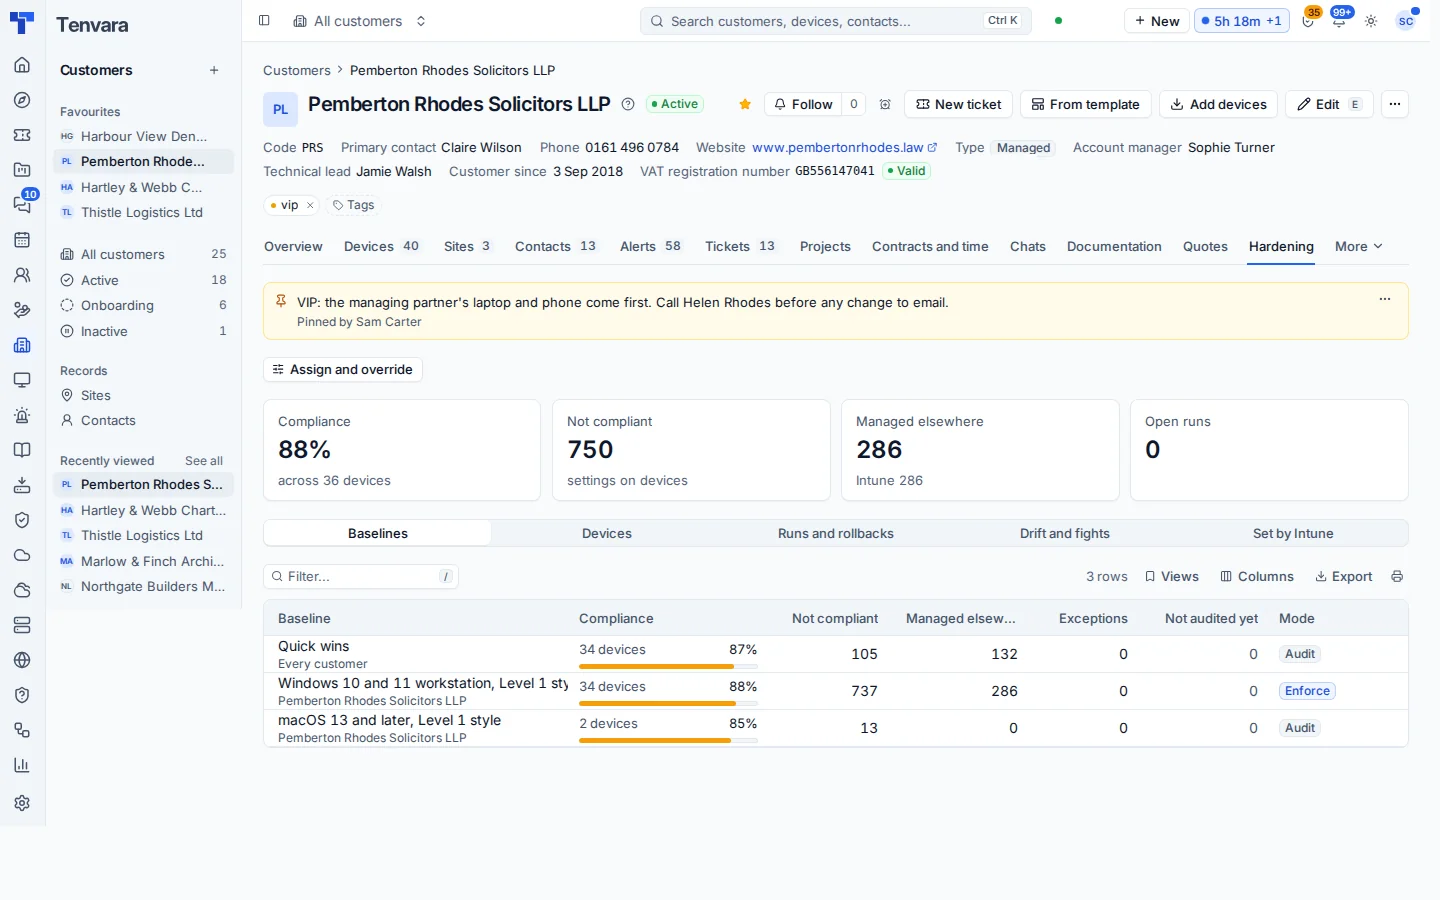Open the three-dot menu beside Edit
This screenshot has width=1440, height=900.
point(1395,104)
